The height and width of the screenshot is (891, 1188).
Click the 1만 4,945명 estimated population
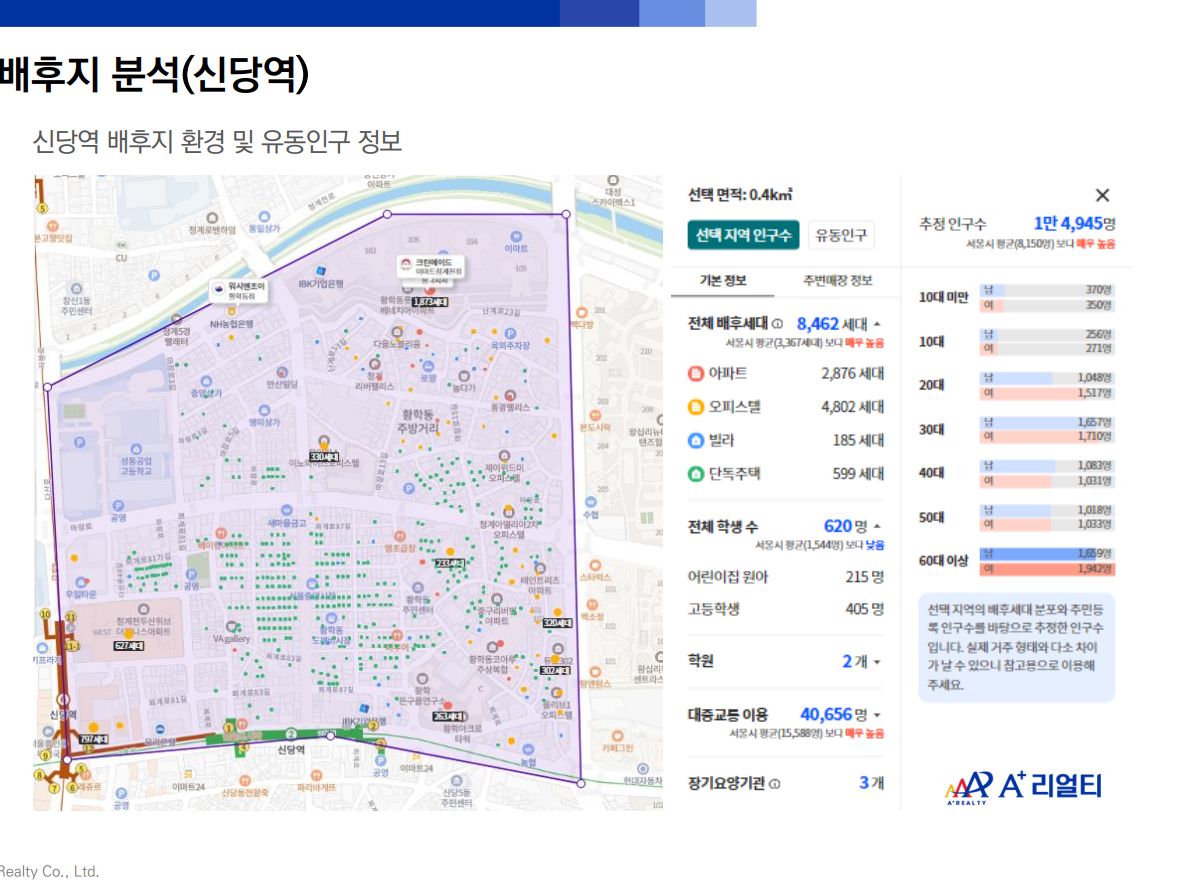pyautogui.click(x=1074, y=224)
